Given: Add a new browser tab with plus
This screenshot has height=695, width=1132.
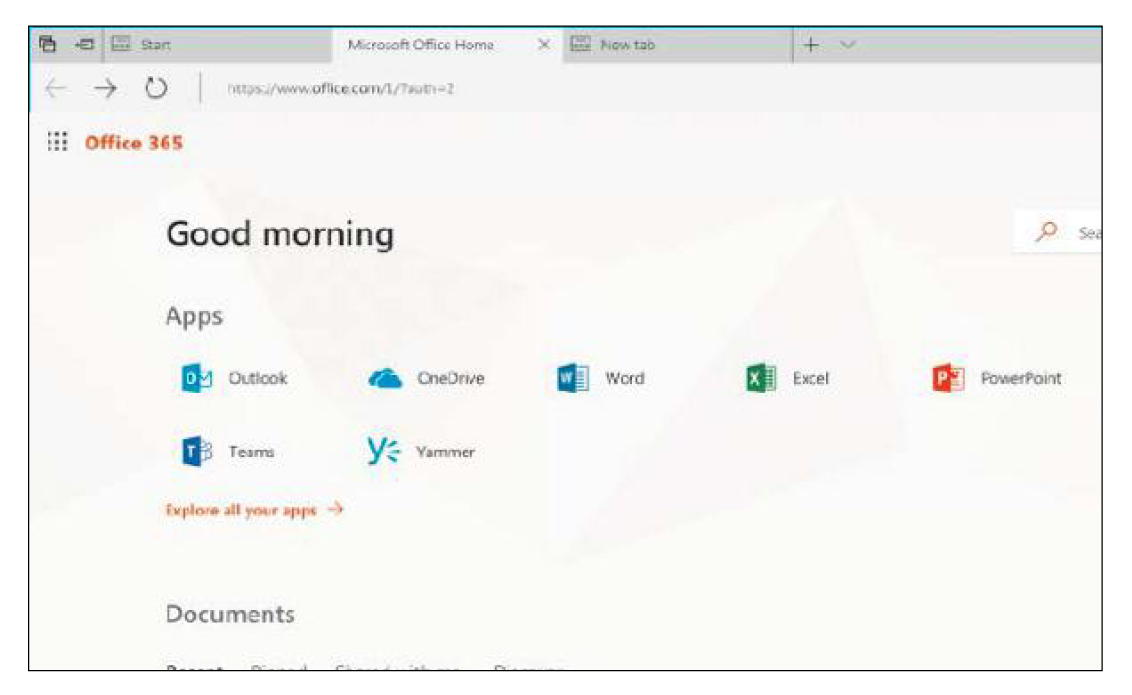Looking at the screenshot, I should pyautogui.click(x=811, y=45).
